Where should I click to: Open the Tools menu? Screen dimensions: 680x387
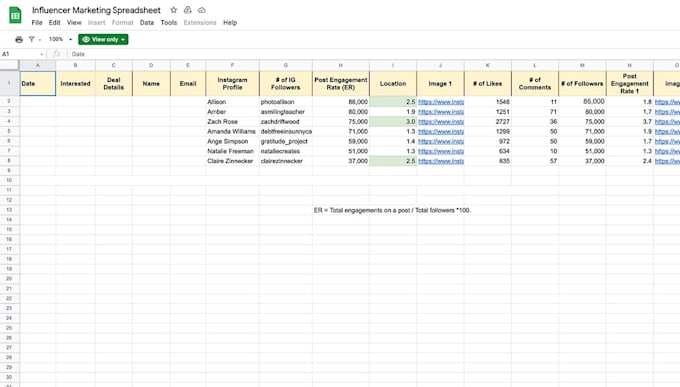(169, 23)
